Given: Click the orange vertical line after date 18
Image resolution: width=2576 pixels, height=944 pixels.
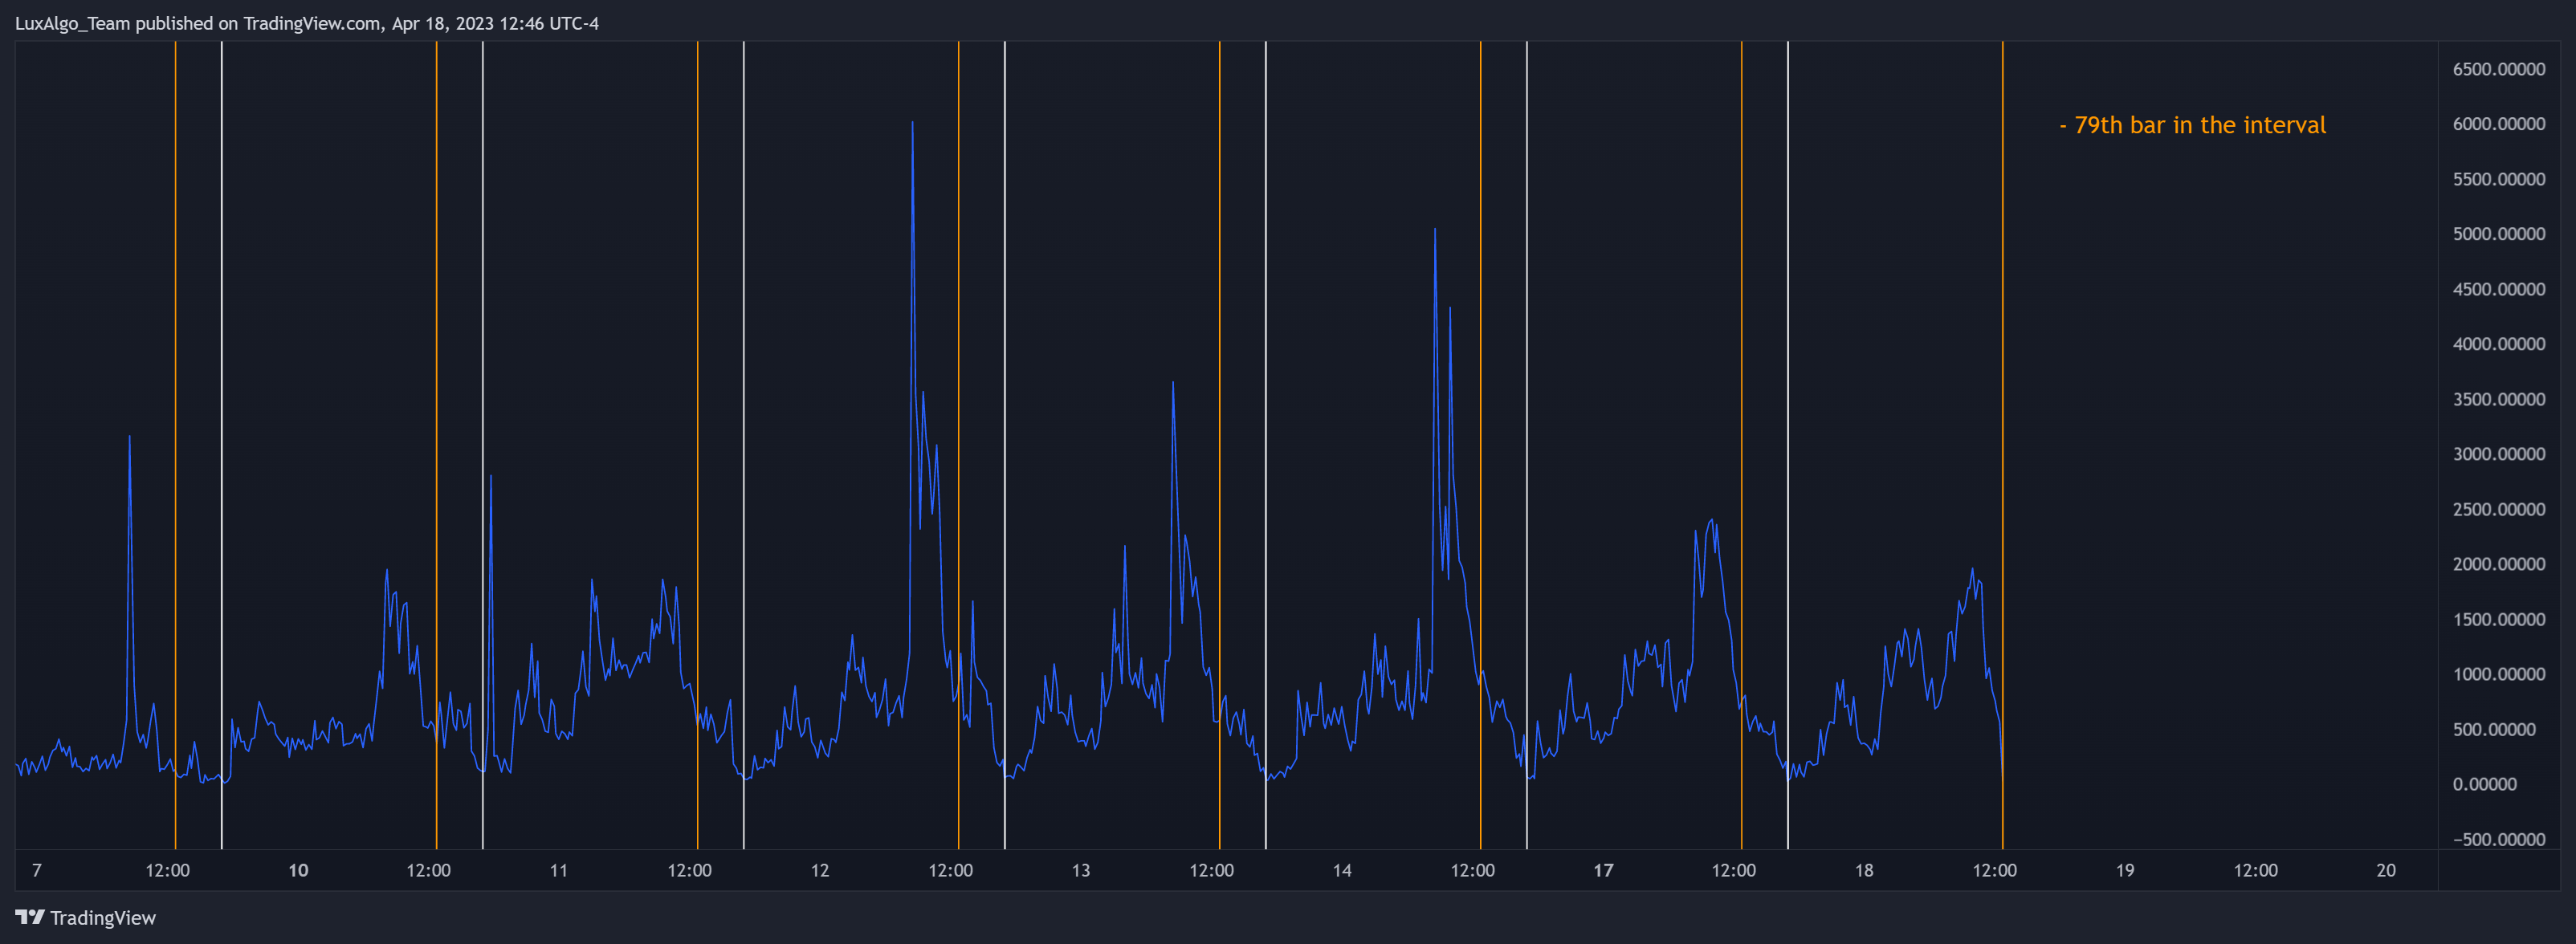Looking at the screenshot, I should (x=2002, y=445).
